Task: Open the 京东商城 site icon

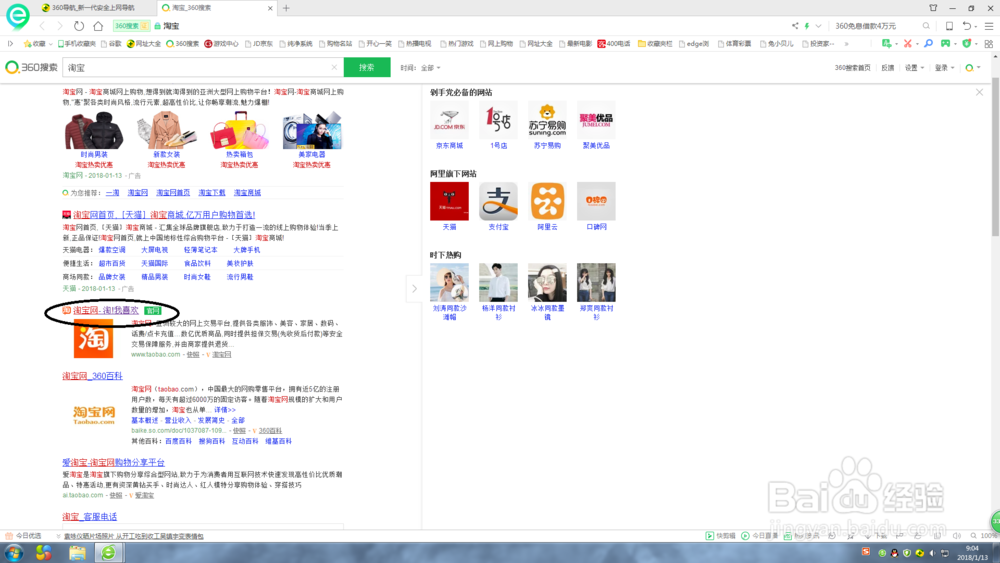Action: [449, 120]
